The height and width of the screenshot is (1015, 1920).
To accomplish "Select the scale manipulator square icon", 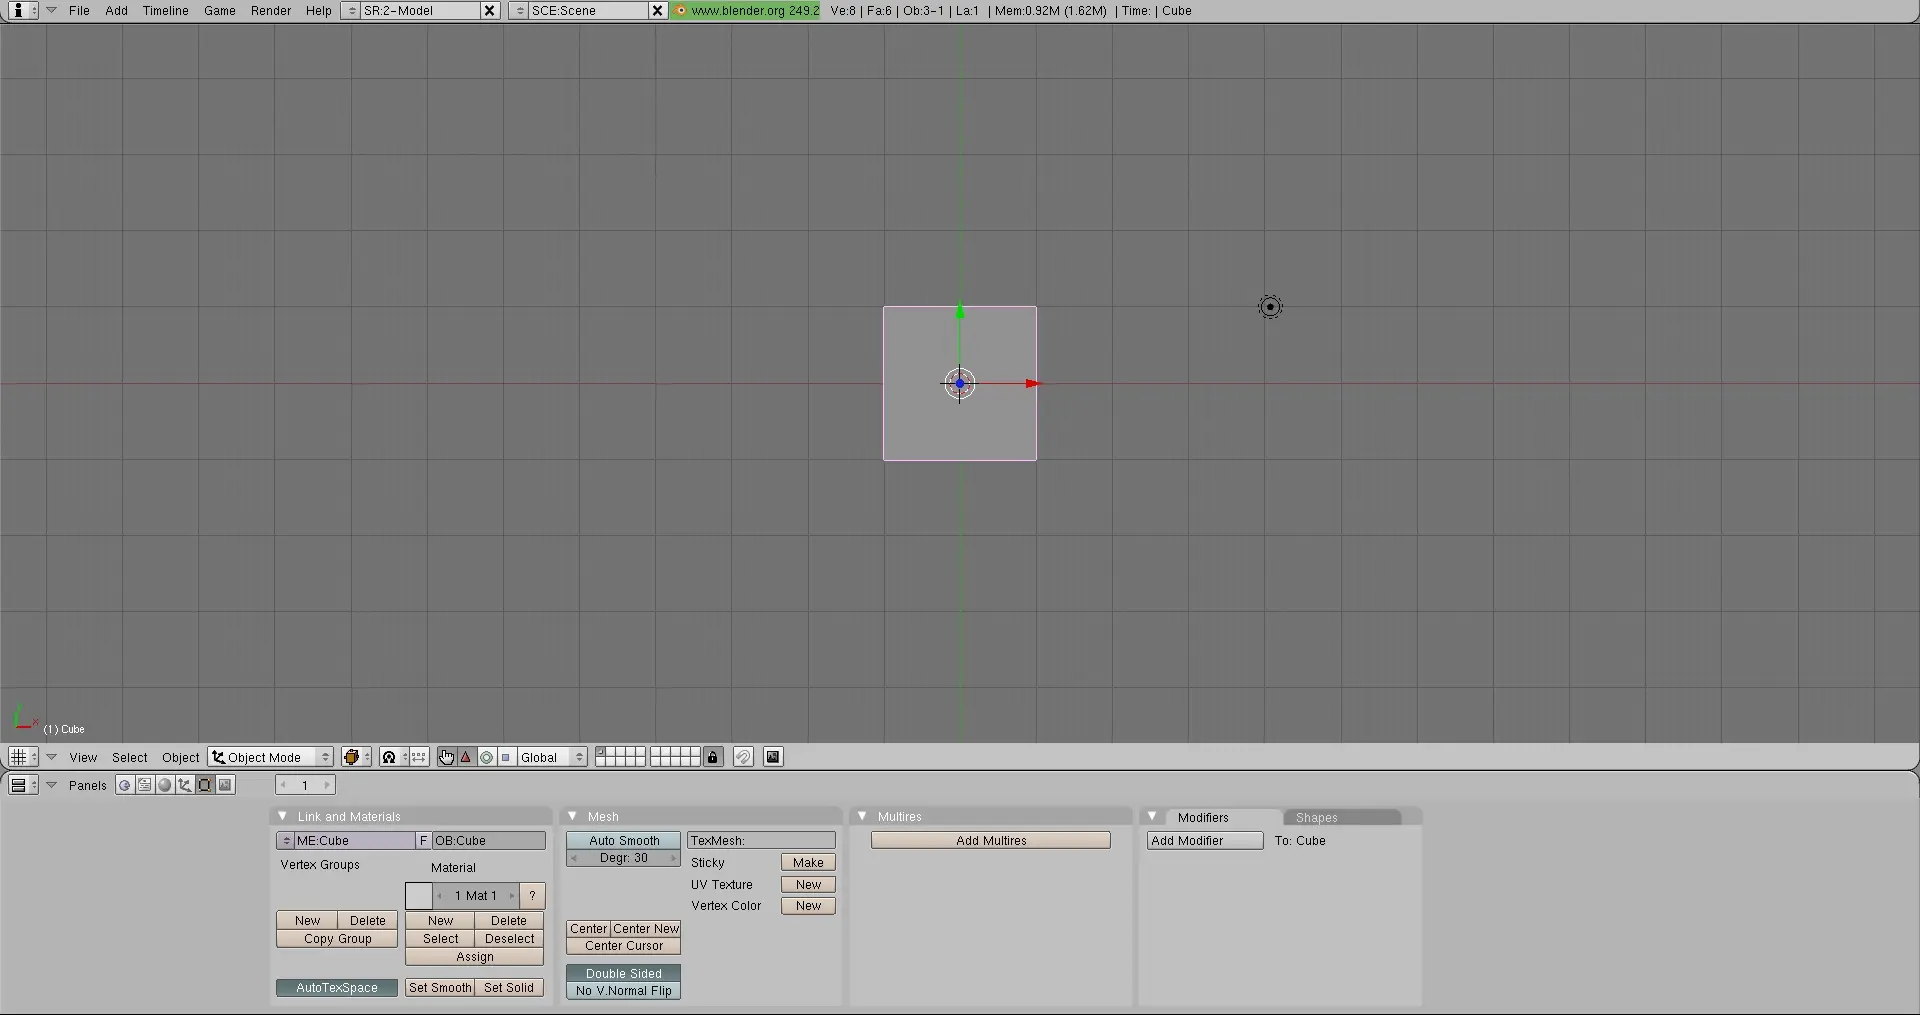I will pos(506,757).
